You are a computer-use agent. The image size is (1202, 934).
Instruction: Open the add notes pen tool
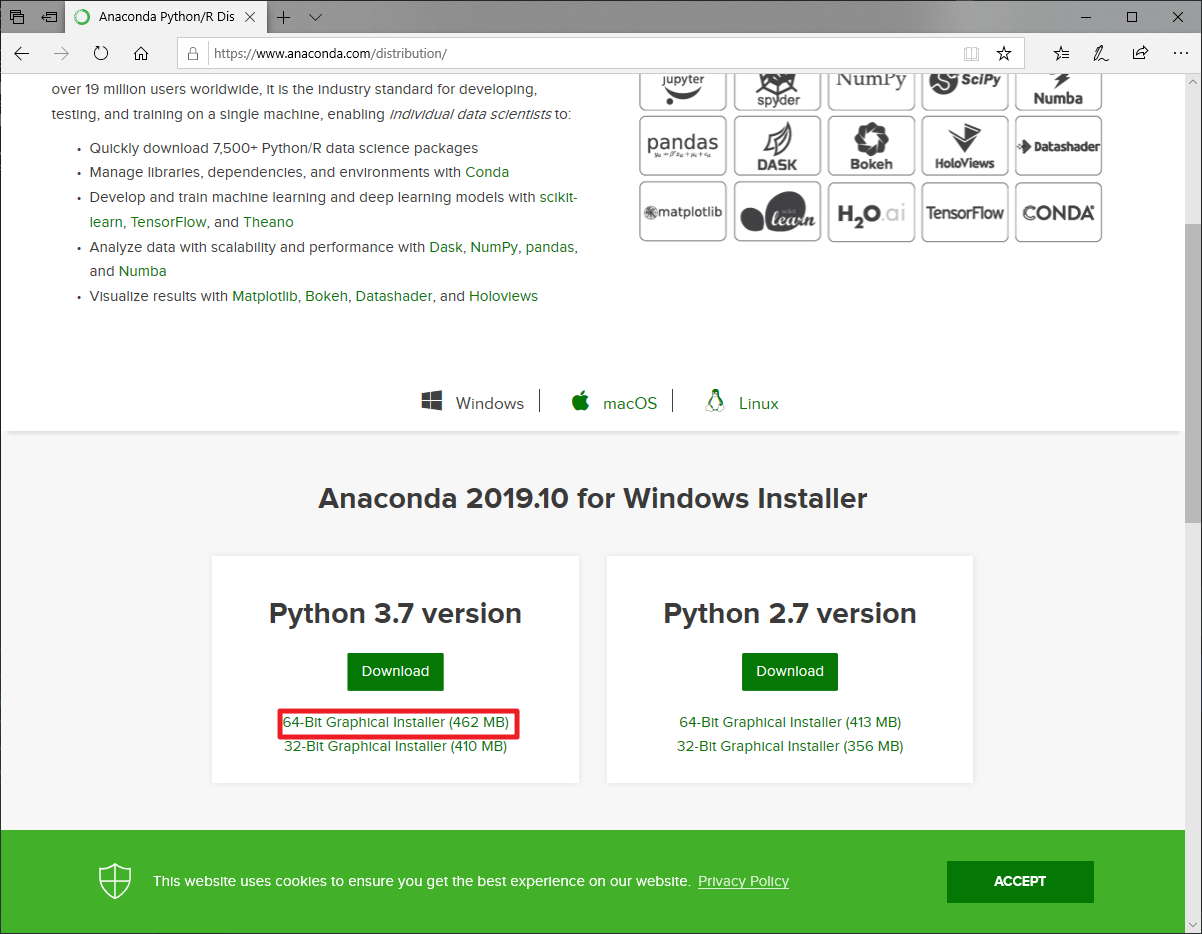pos(1101,53)
